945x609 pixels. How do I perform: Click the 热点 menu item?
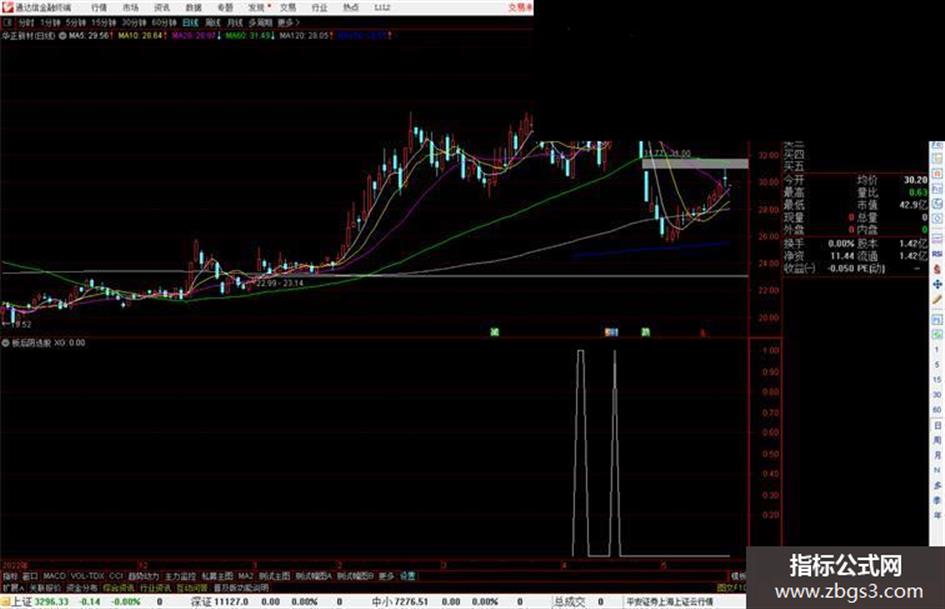351,7
